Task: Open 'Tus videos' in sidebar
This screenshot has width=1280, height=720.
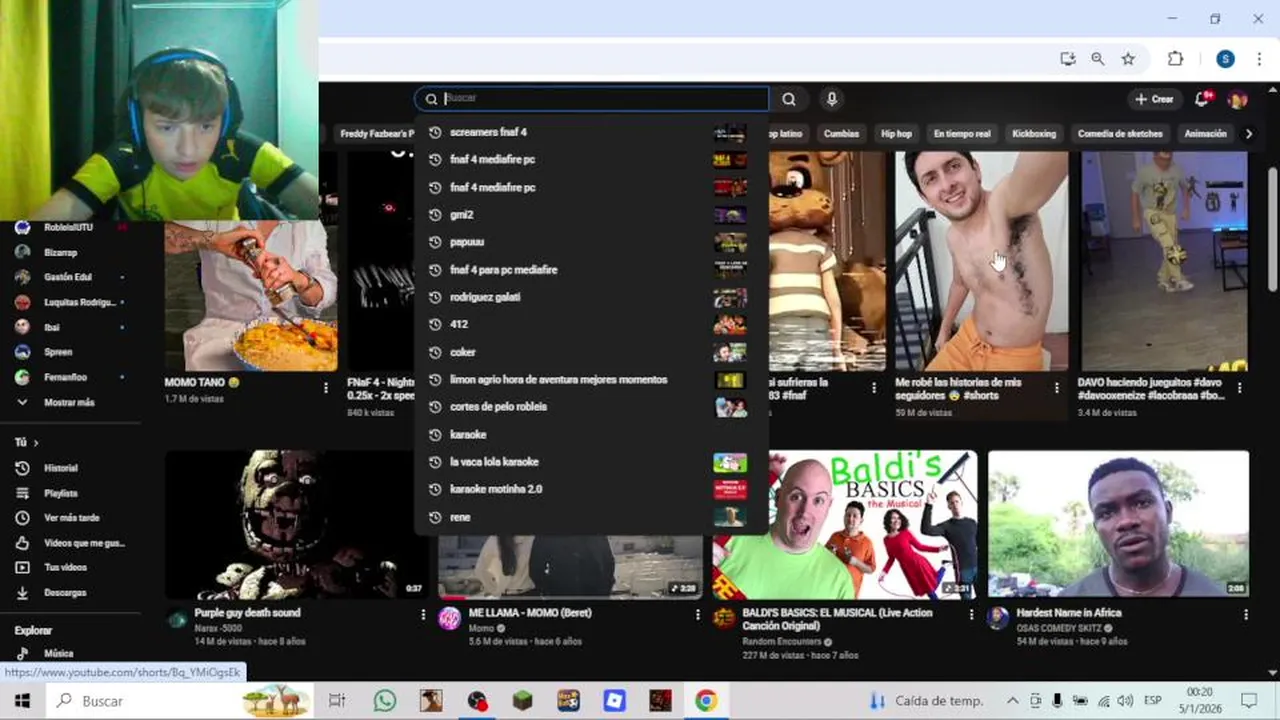Action: (66, 567)
